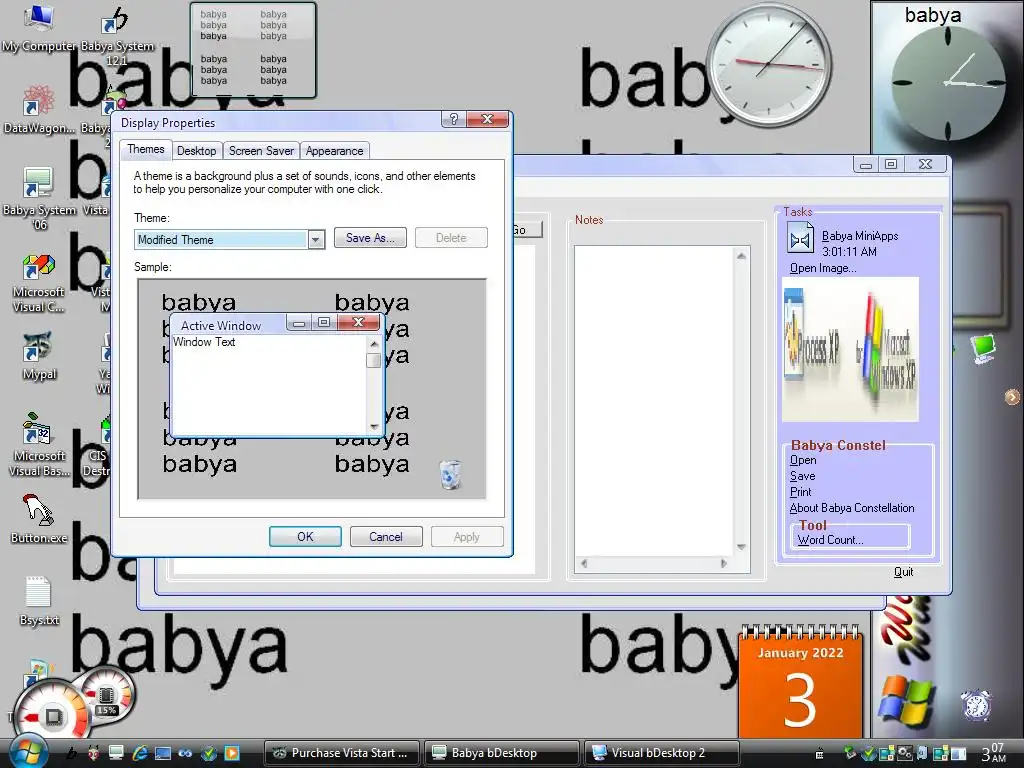Click the green check computer tray icon
Viewport: 1024px width, 768px height.
tap(868, 753)
